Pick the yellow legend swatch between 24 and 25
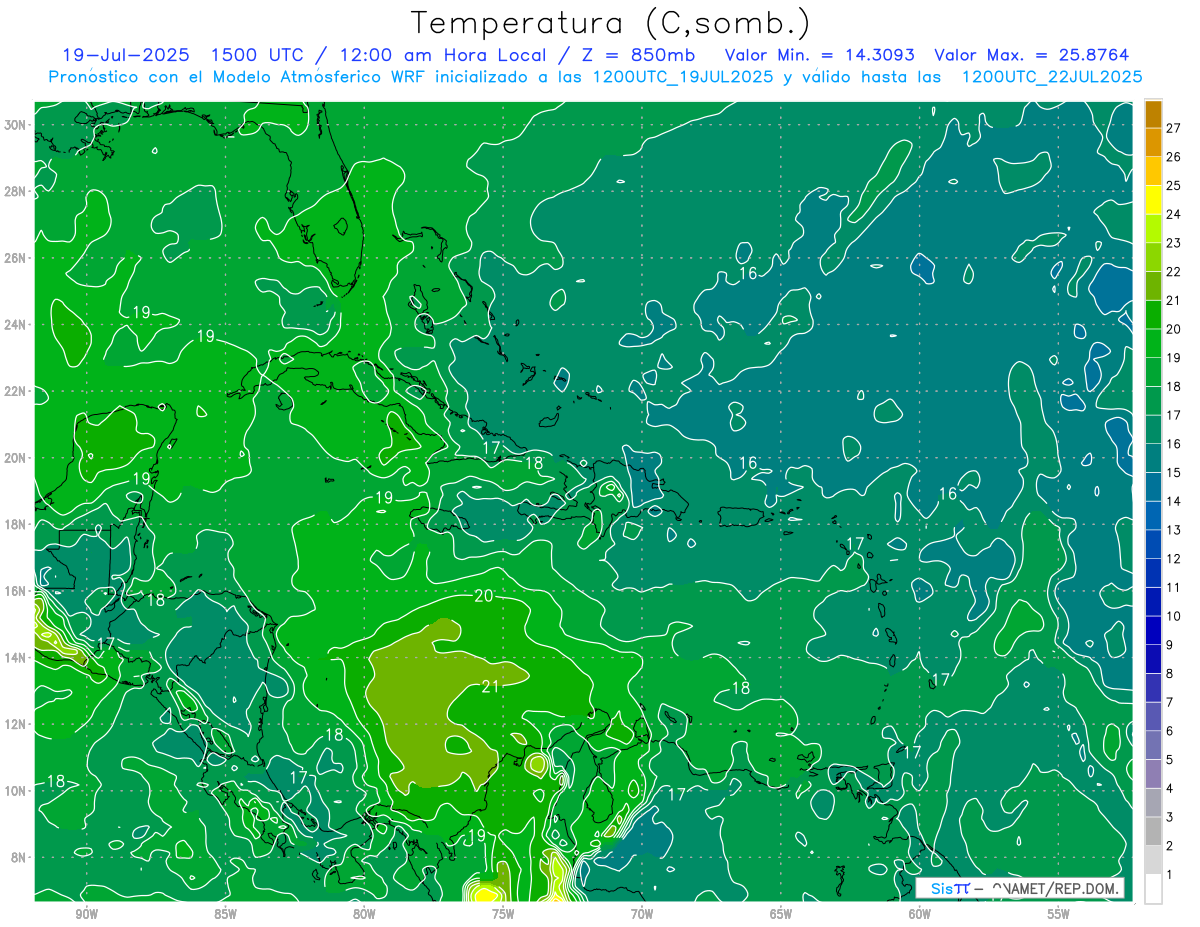This screenshot has width=1200, height=927. point(1153,199)
